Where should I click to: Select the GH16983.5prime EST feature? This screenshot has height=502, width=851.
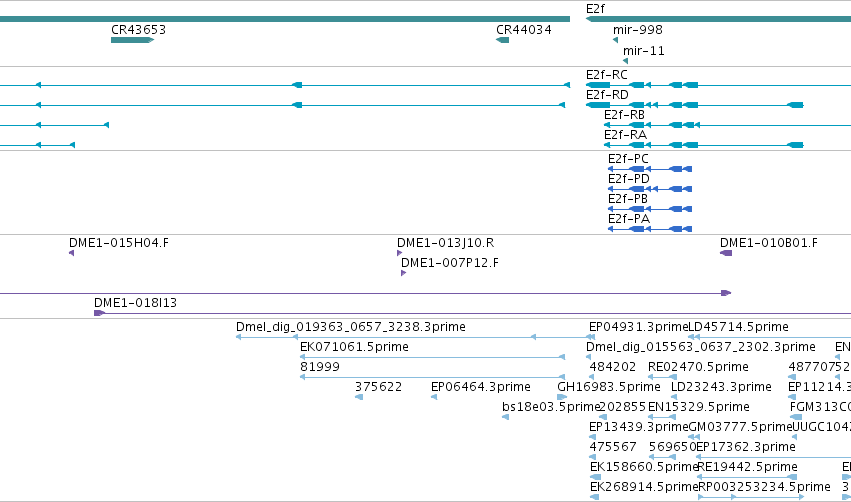tap(562, 397)
